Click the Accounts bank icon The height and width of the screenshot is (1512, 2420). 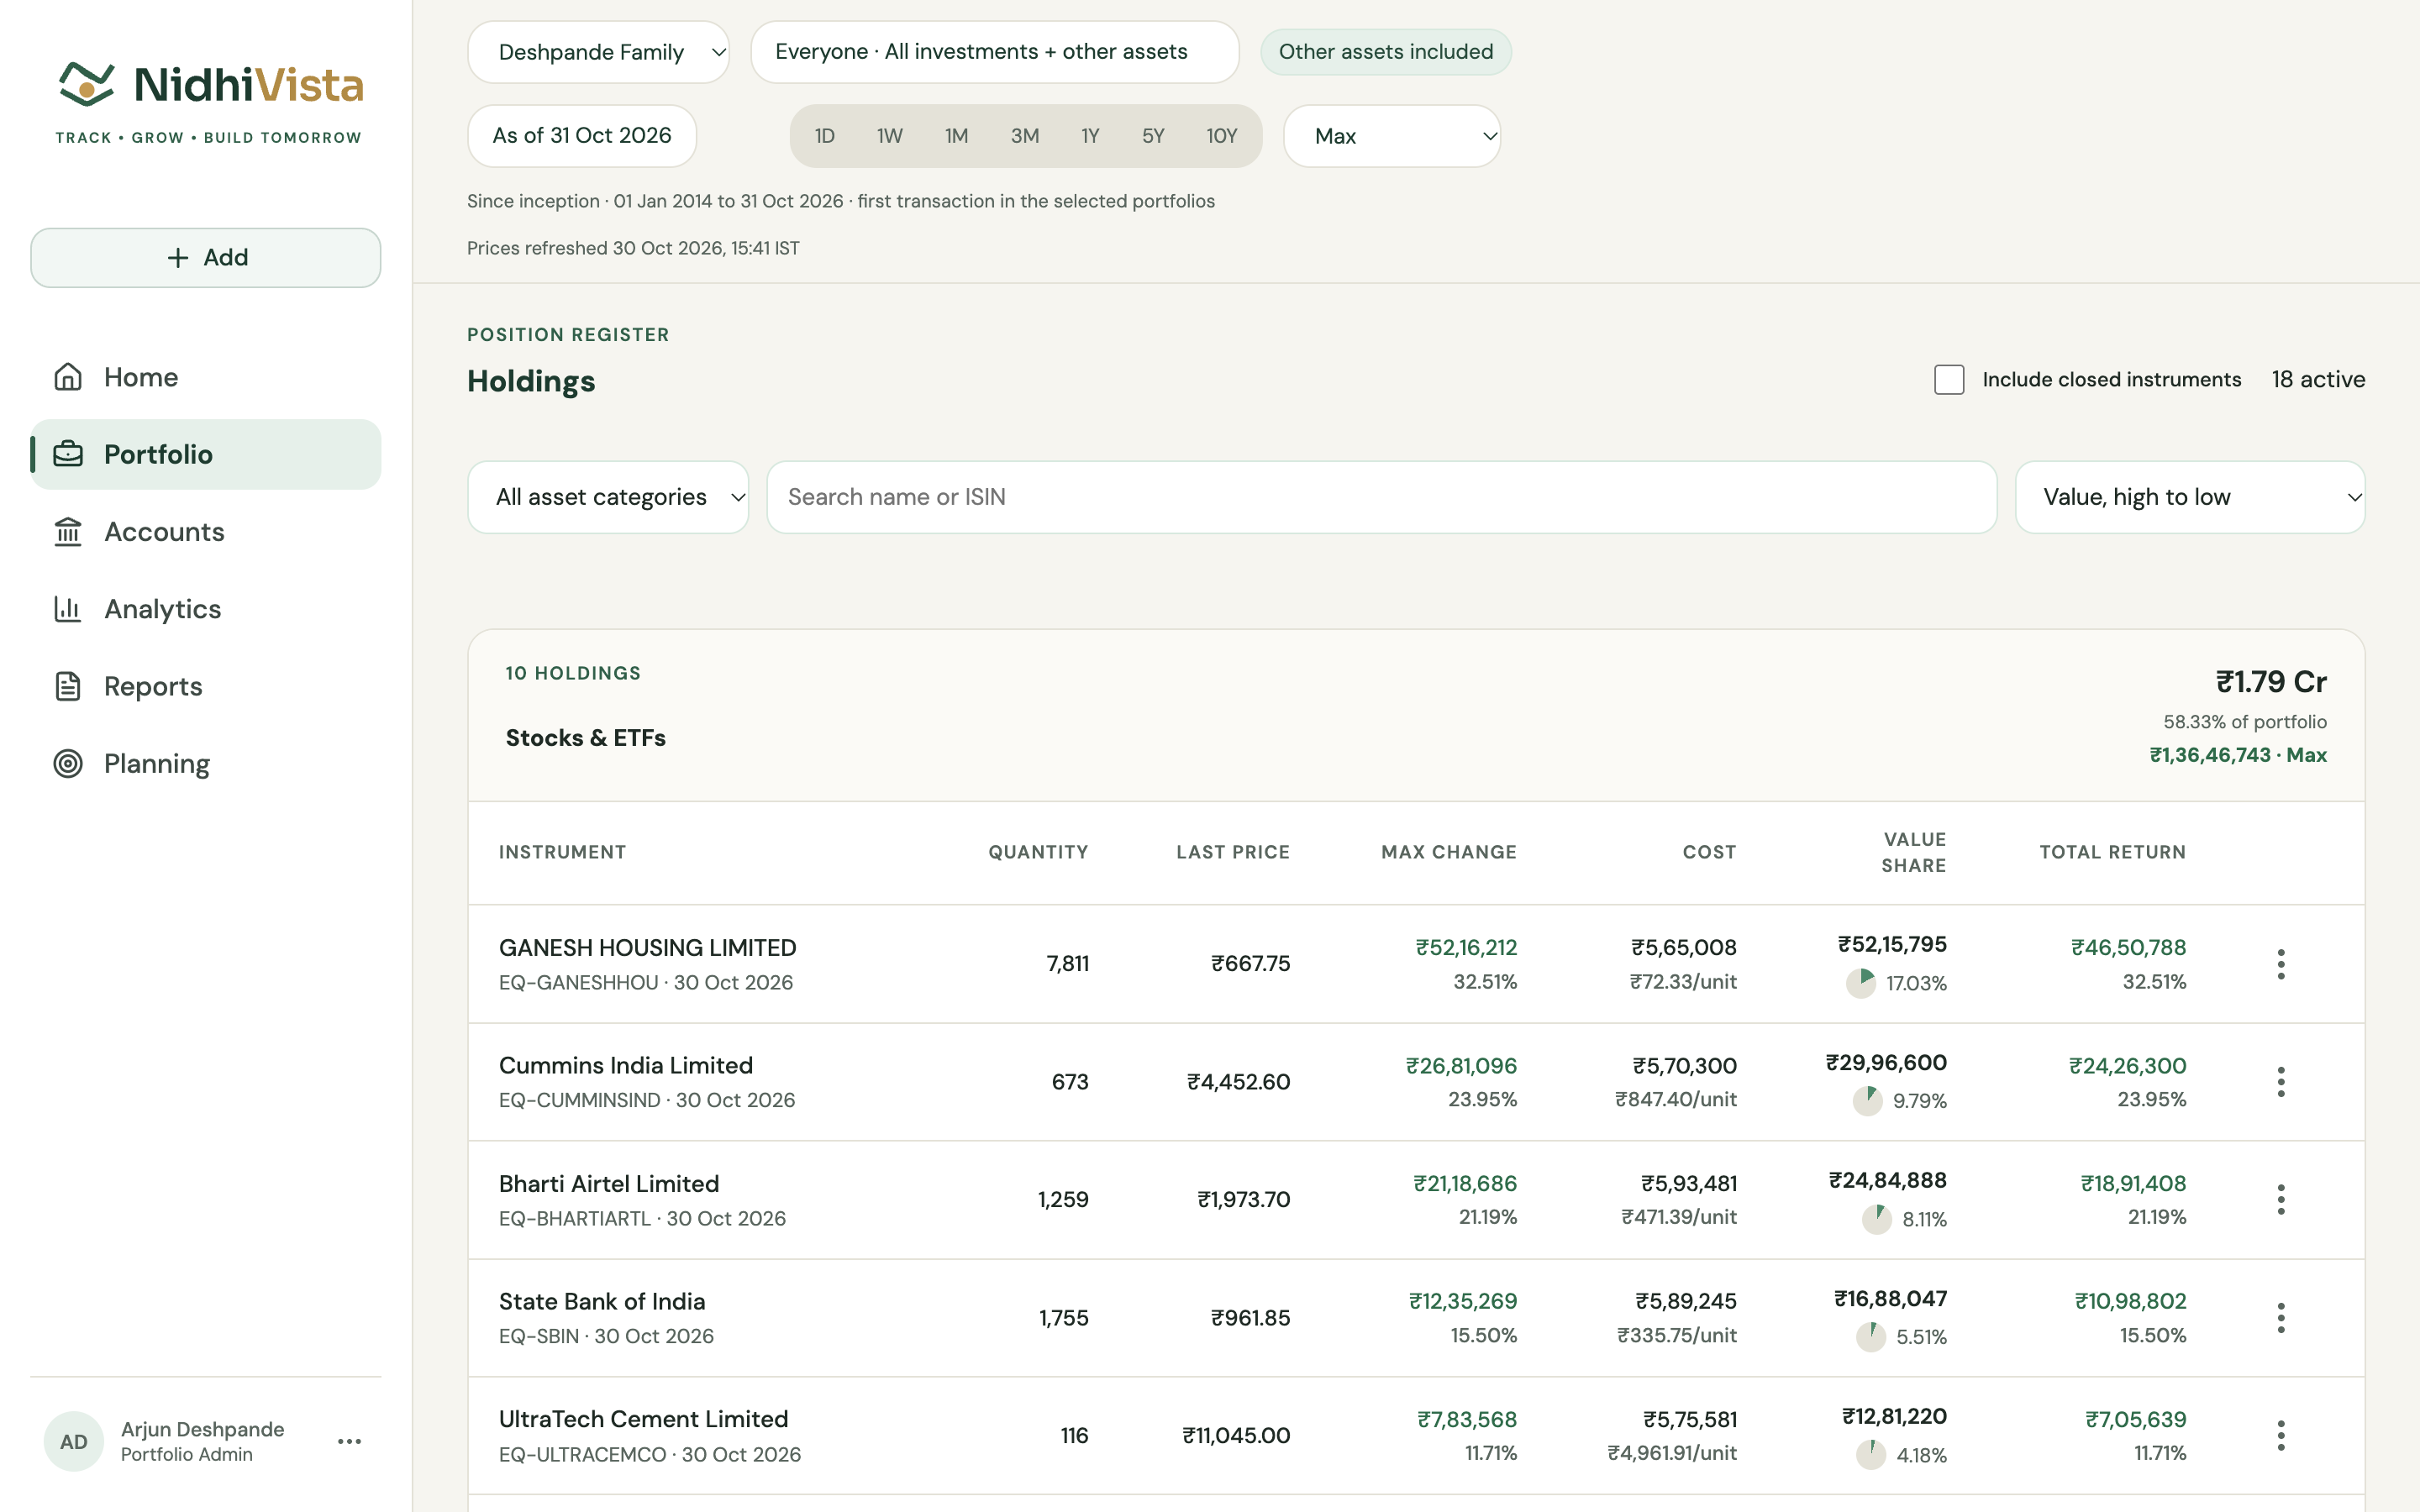click(x=68, y=531)
